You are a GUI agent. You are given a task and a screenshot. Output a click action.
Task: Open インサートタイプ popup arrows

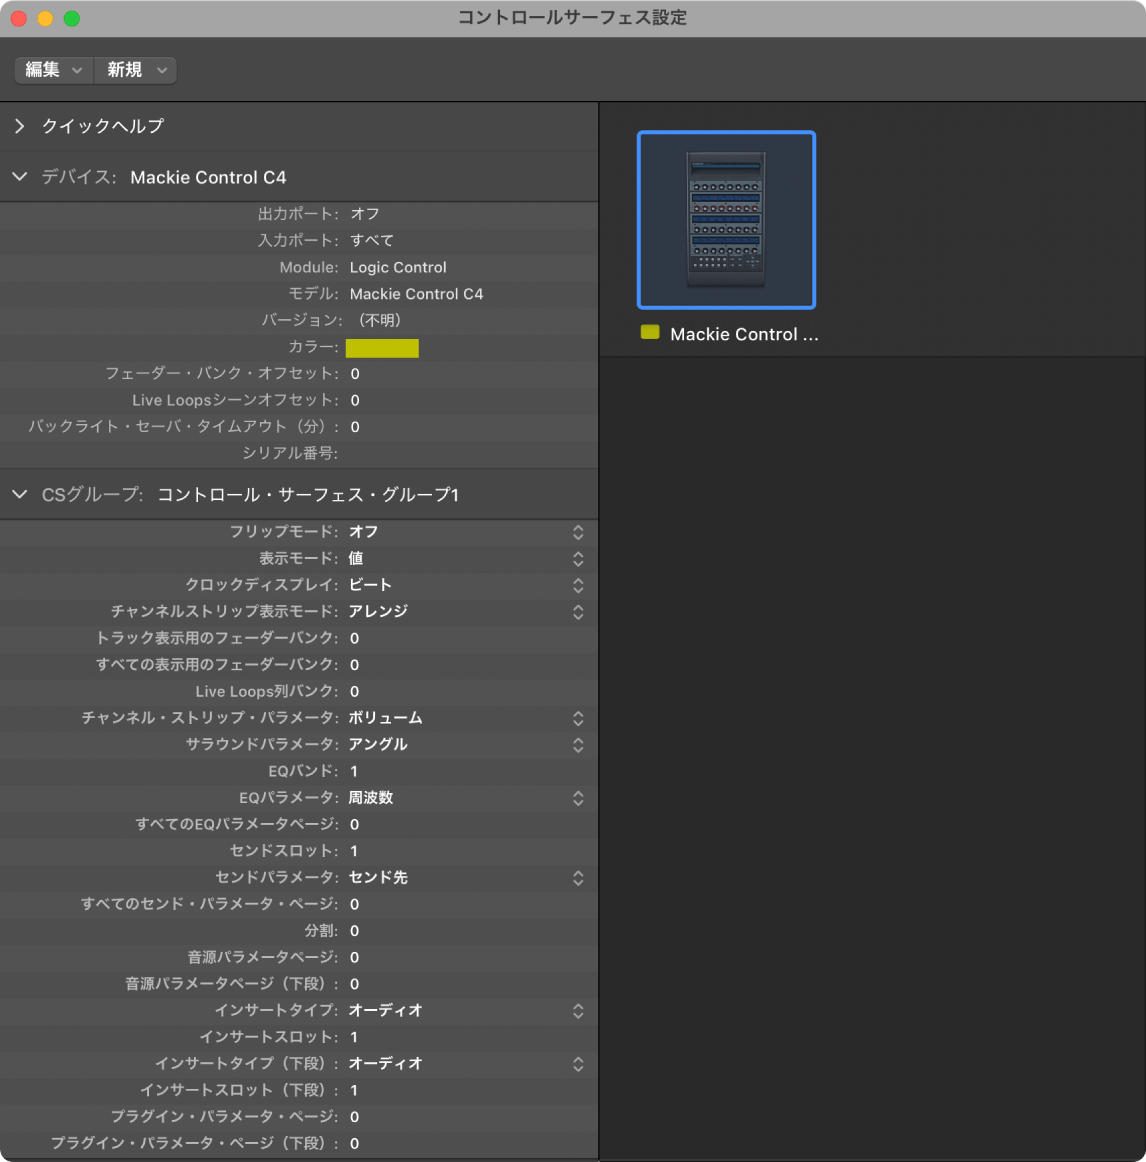point(578,1011)
